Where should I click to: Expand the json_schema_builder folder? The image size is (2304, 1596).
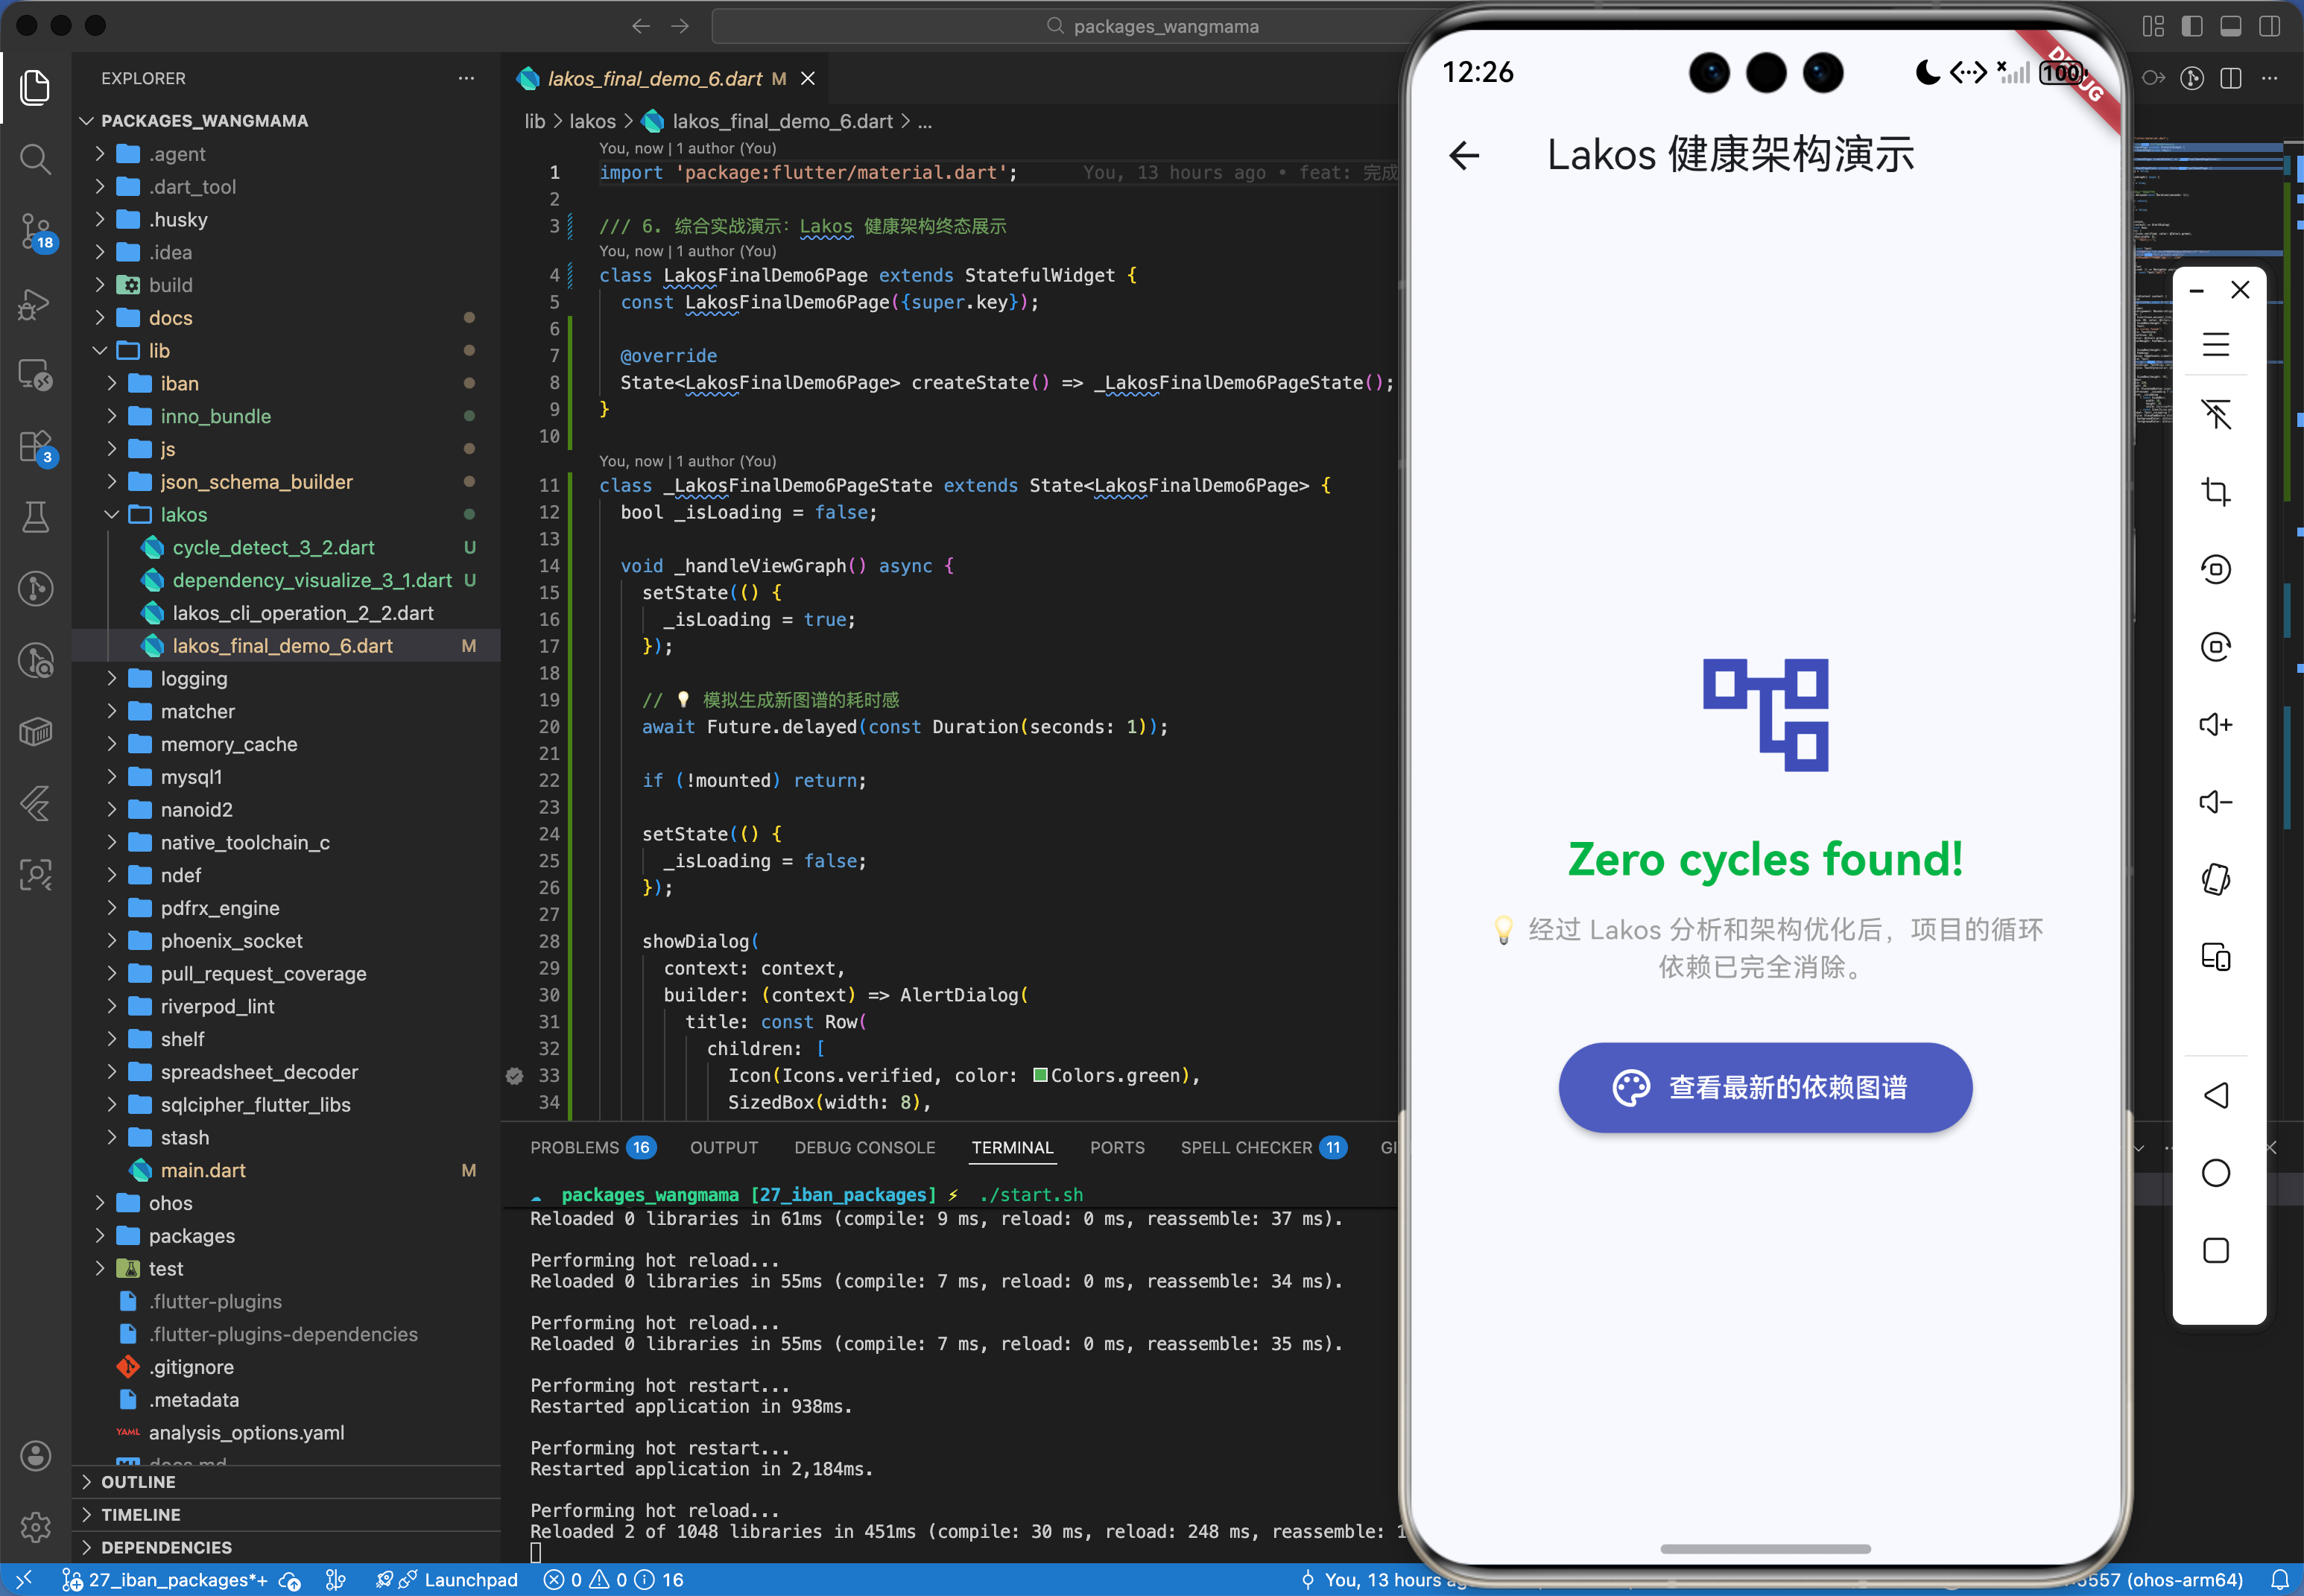(x=256, y=481)
